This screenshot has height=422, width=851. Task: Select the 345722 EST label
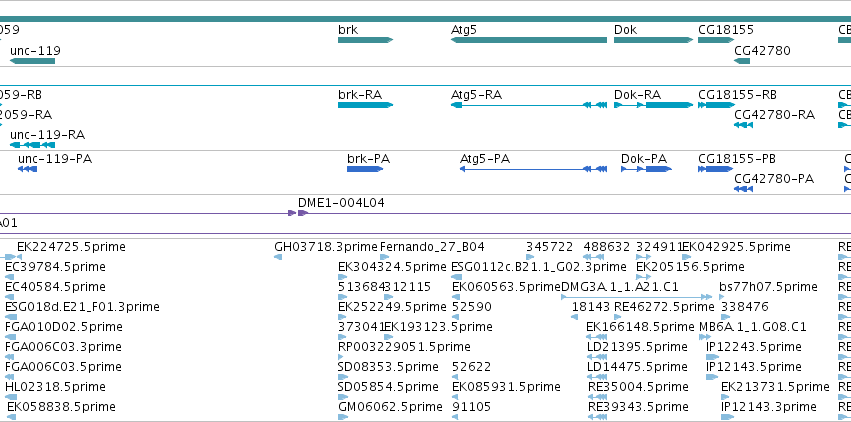pyautogui.click(x=549, y=247)
